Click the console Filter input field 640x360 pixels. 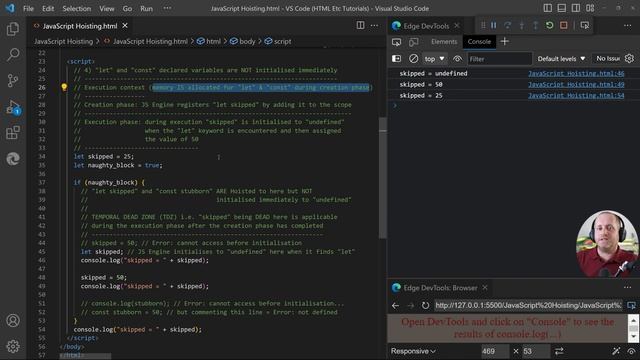point(499,59)
